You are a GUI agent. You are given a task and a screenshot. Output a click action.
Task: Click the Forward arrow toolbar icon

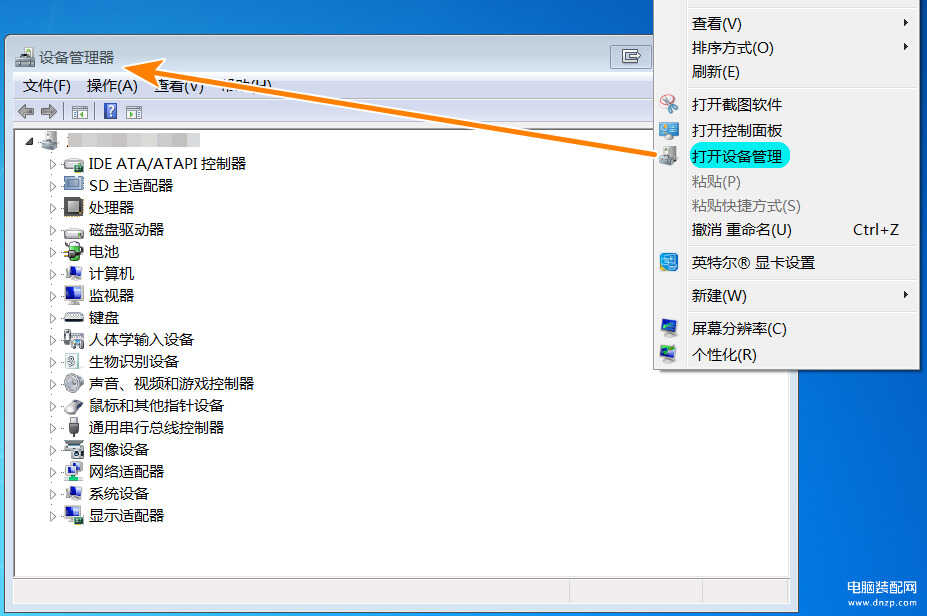[49, 111]
